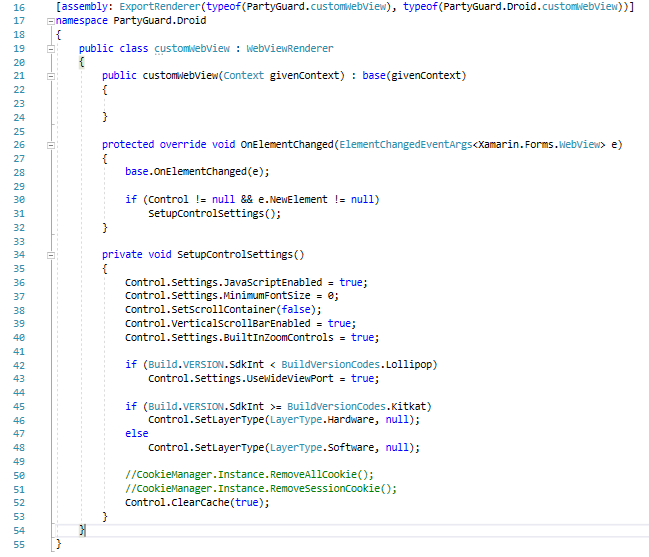Click SetScrollContainer method call

pyautogui.click(x=223, y=310)
